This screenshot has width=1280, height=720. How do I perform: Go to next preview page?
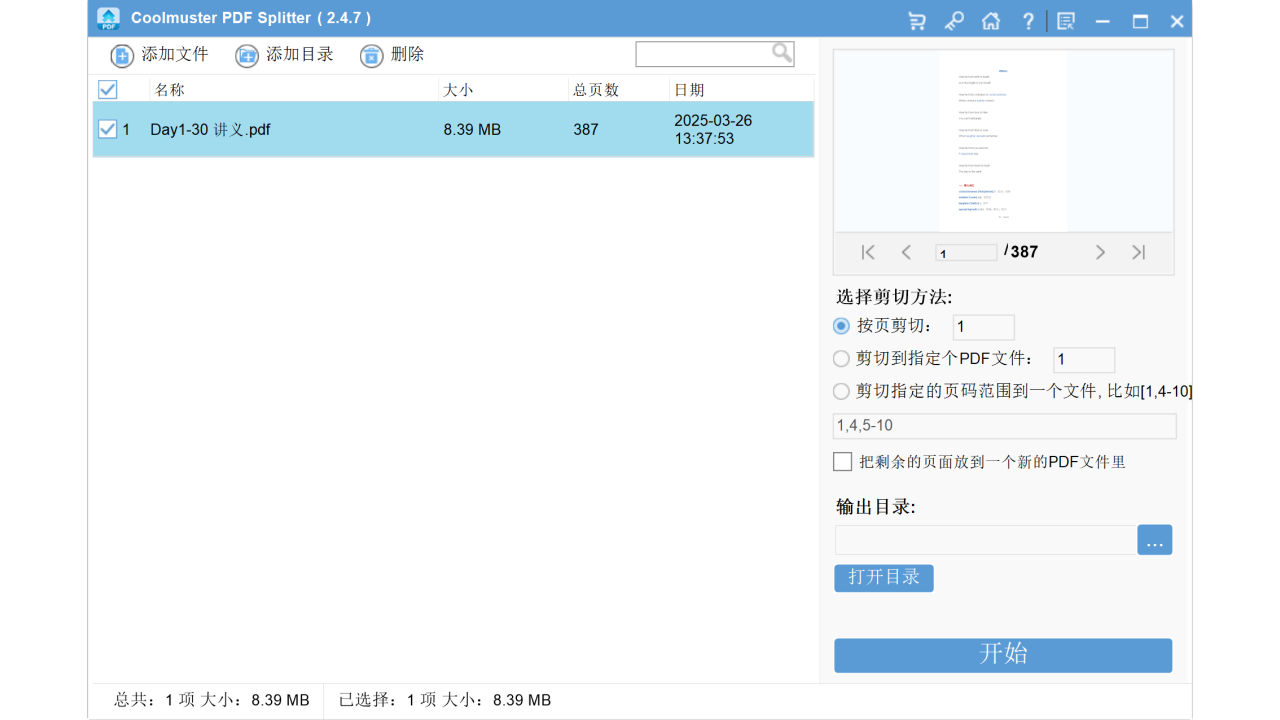tap(1100, 252)
